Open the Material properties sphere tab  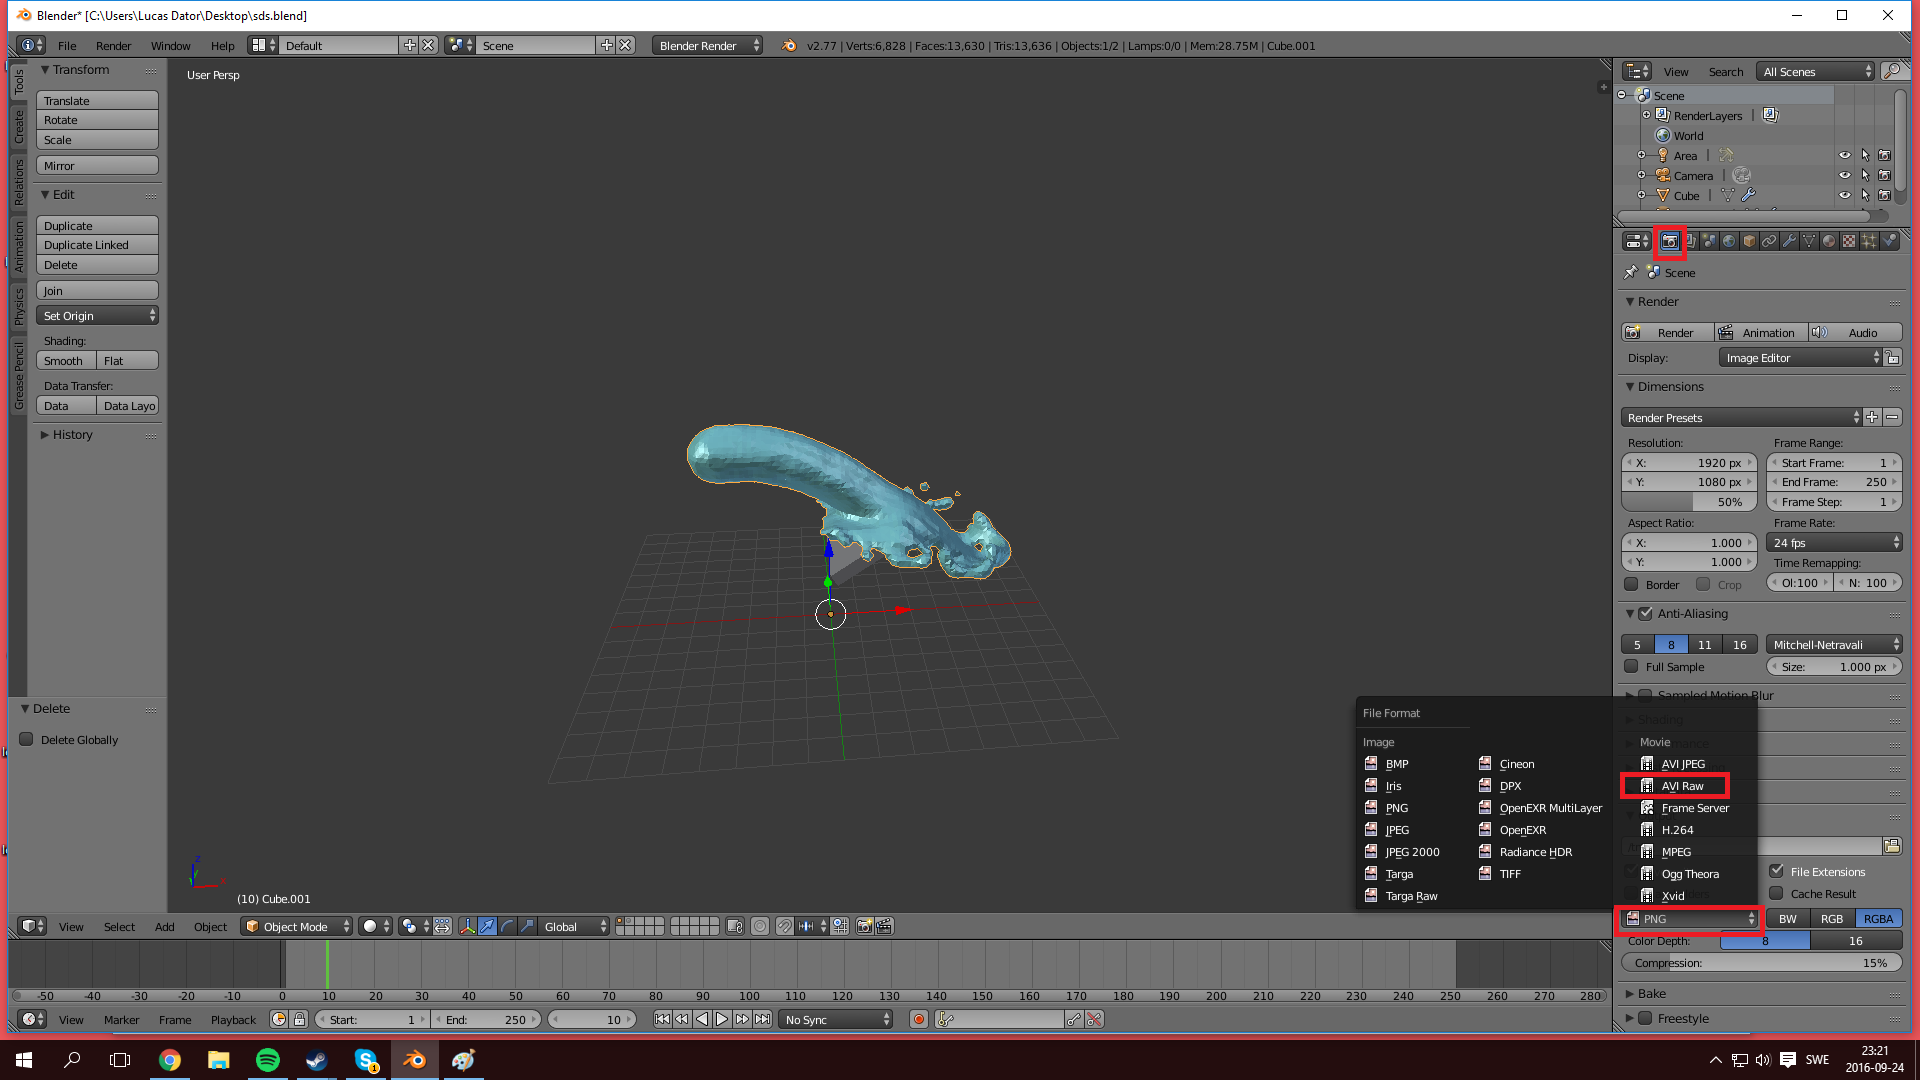[x=1829, y=241]
